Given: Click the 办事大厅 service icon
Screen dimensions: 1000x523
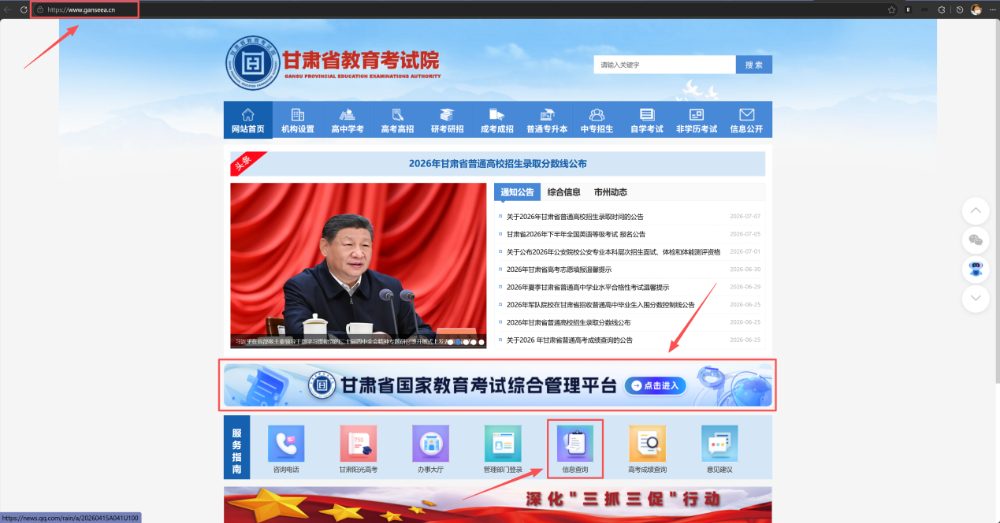Looking at the screenshot, I should tap(430, 444).
